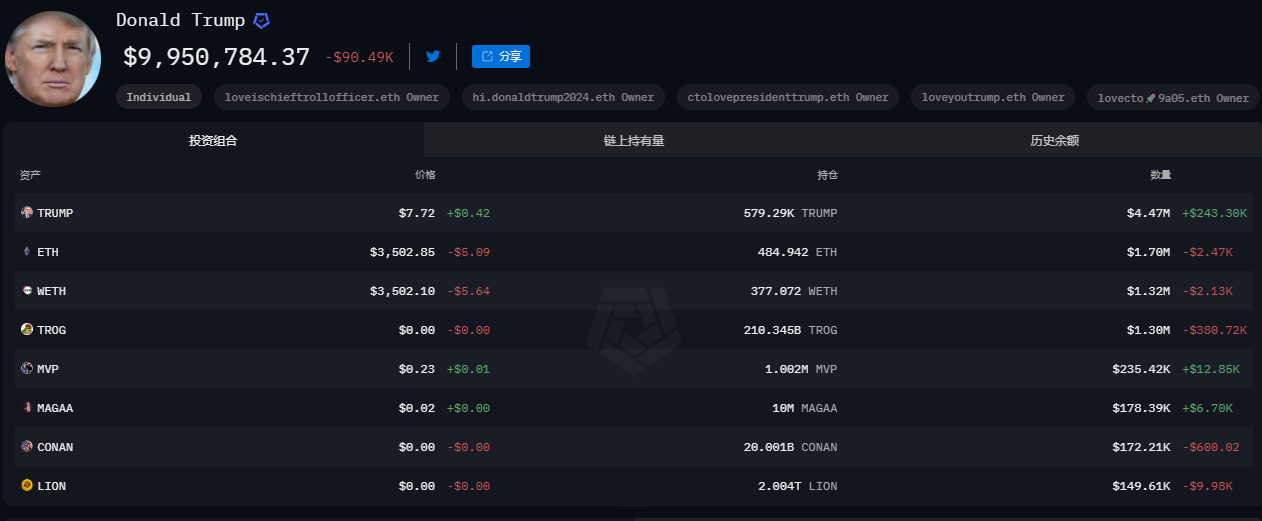Open the CONAN asset name
The image size is (1262, 521).
coord(55,447)
